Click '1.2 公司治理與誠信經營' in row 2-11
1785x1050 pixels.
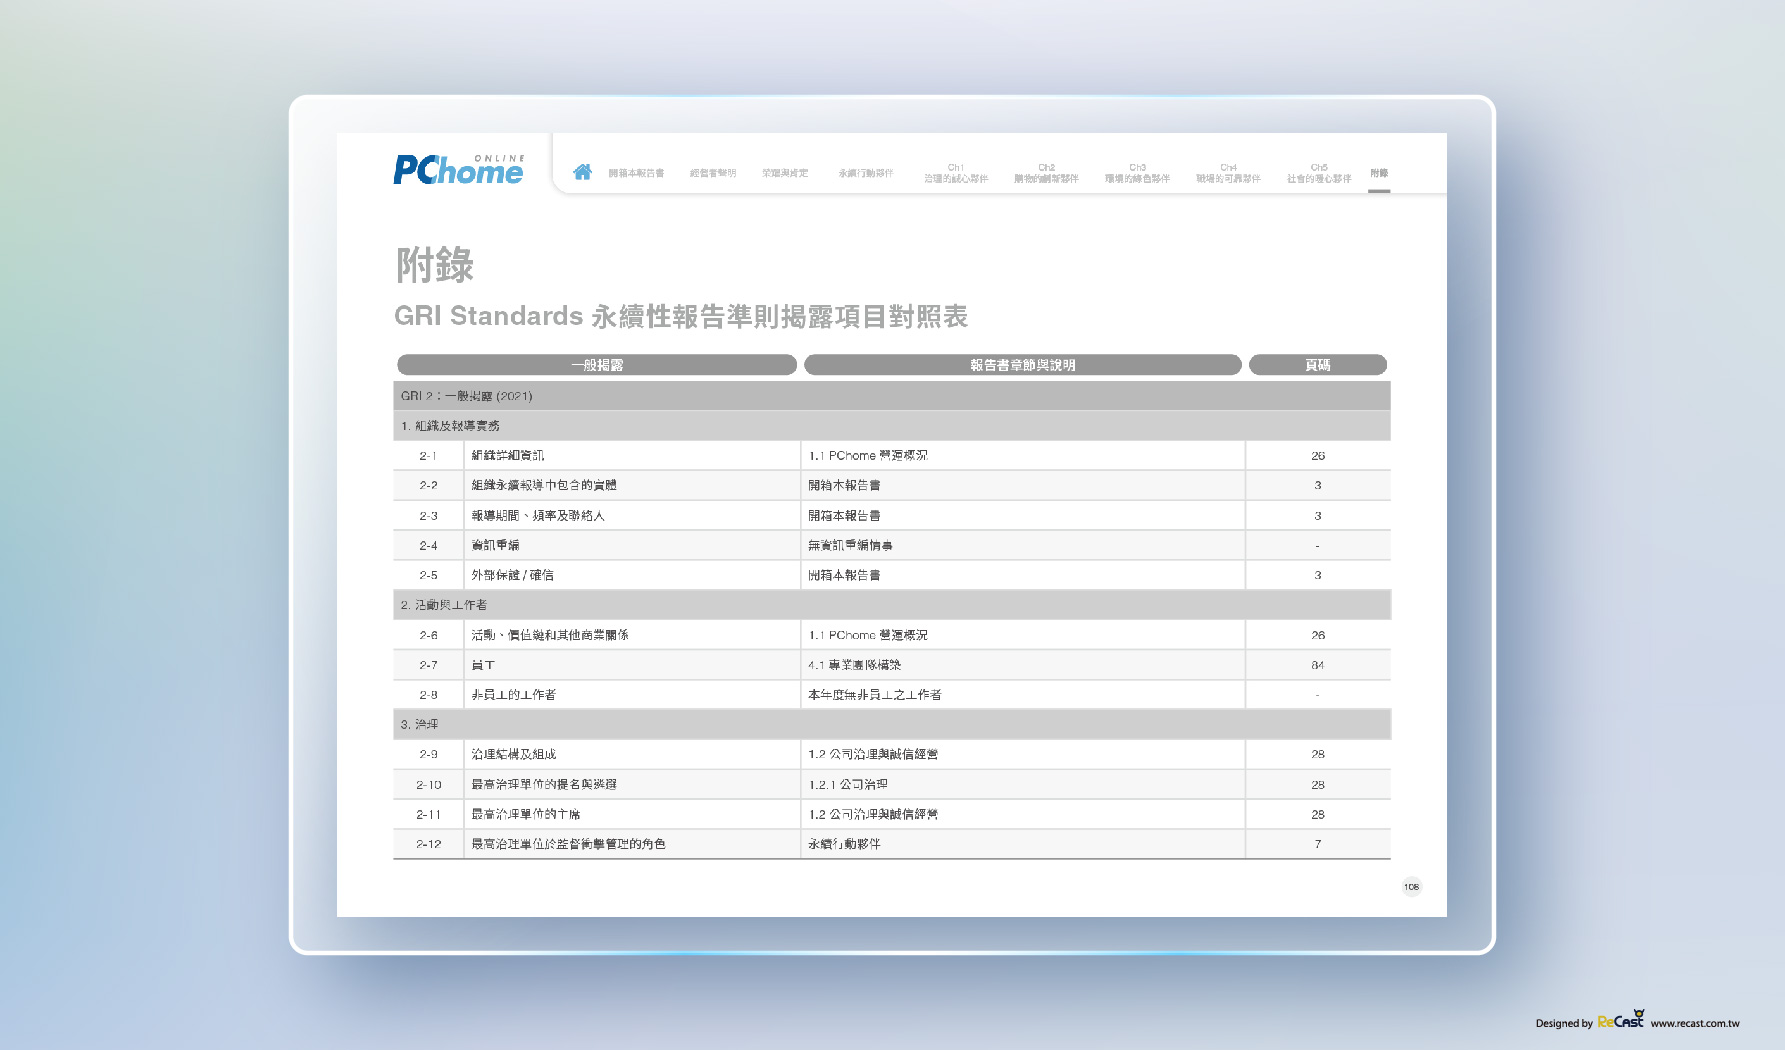pos(873,815)
